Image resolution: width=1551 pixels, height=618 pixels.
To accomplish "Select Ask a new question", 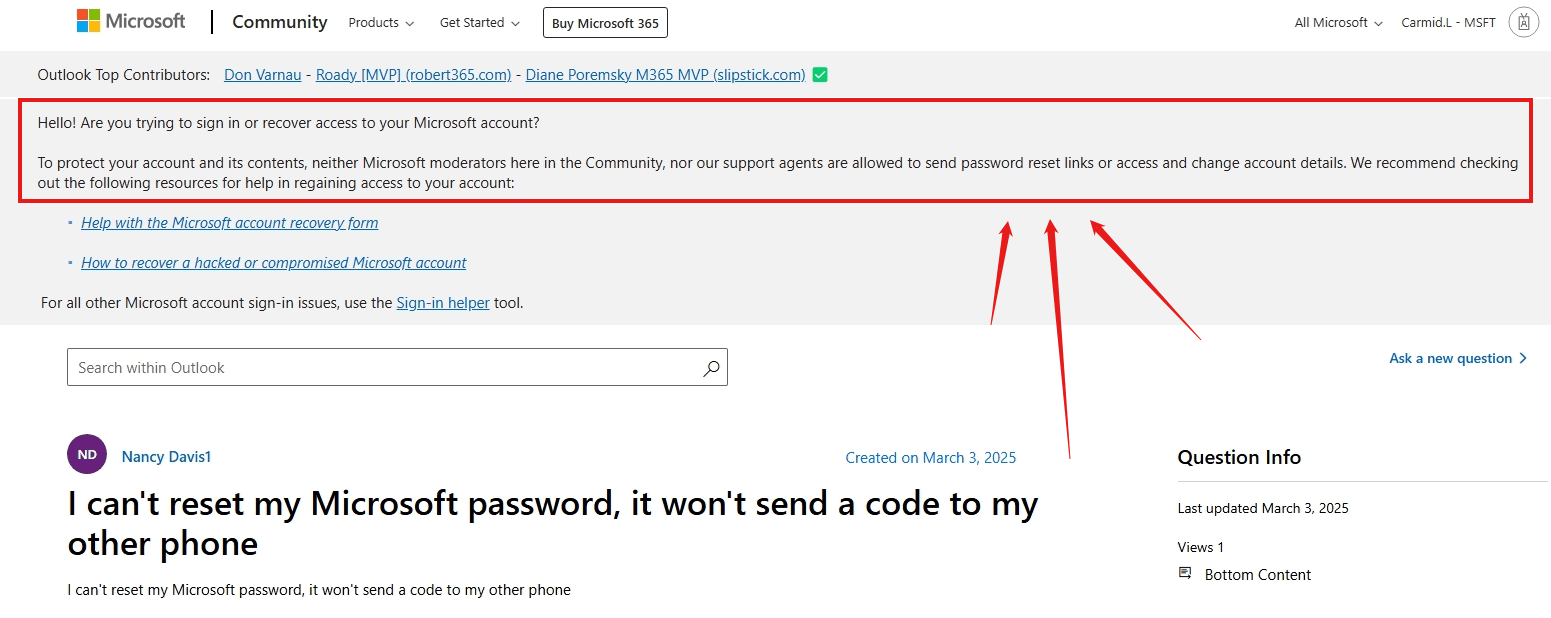I will tap(1448, 357).
